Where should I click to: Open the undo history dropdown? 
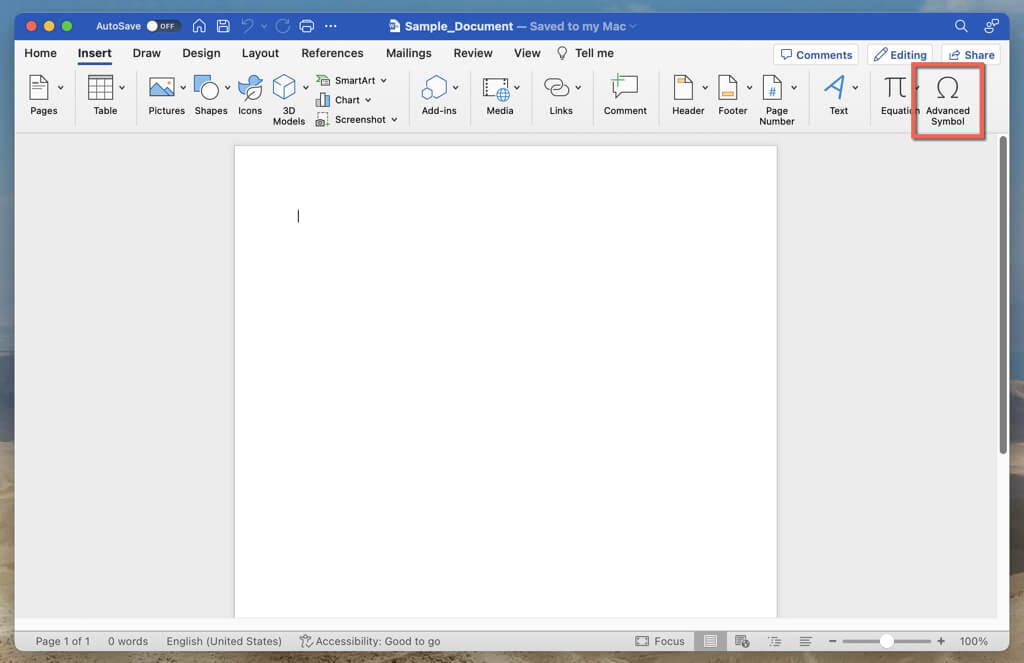(x=264, y=27)
